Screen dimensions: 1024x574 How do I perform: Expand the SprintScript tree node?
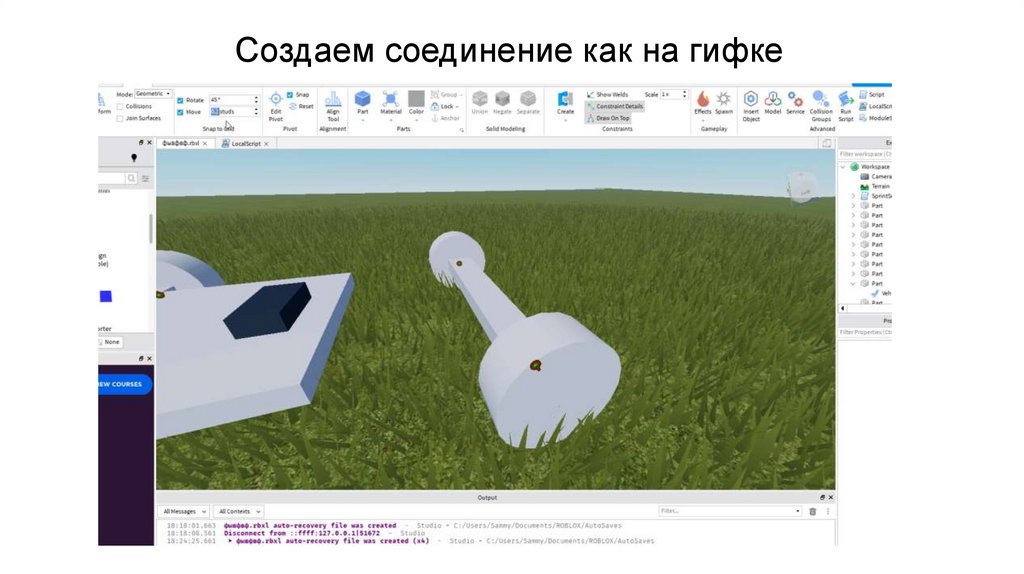coord(853,196)
